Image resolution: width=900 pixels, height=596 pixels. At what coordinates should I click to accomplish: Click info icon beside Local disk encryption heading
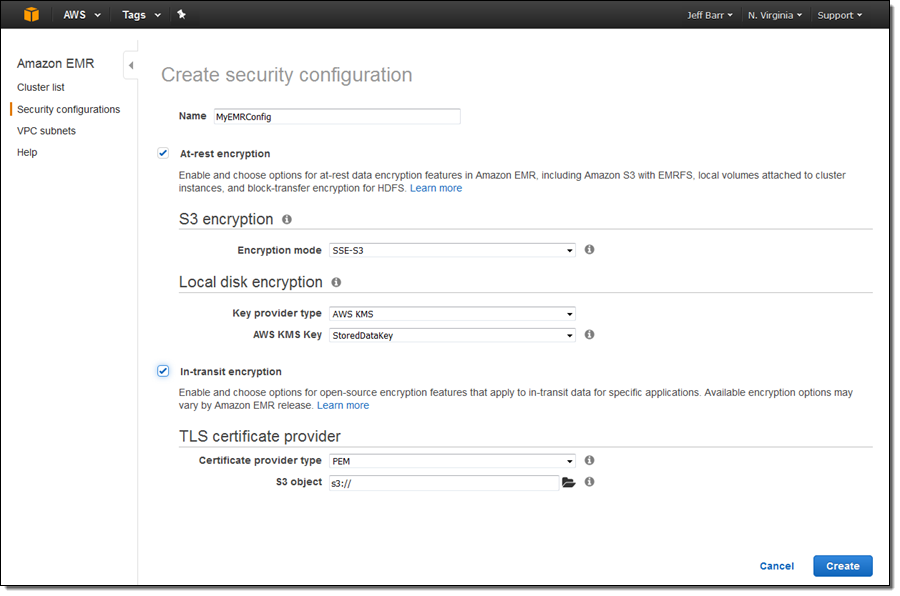click(x=336, y=282)
